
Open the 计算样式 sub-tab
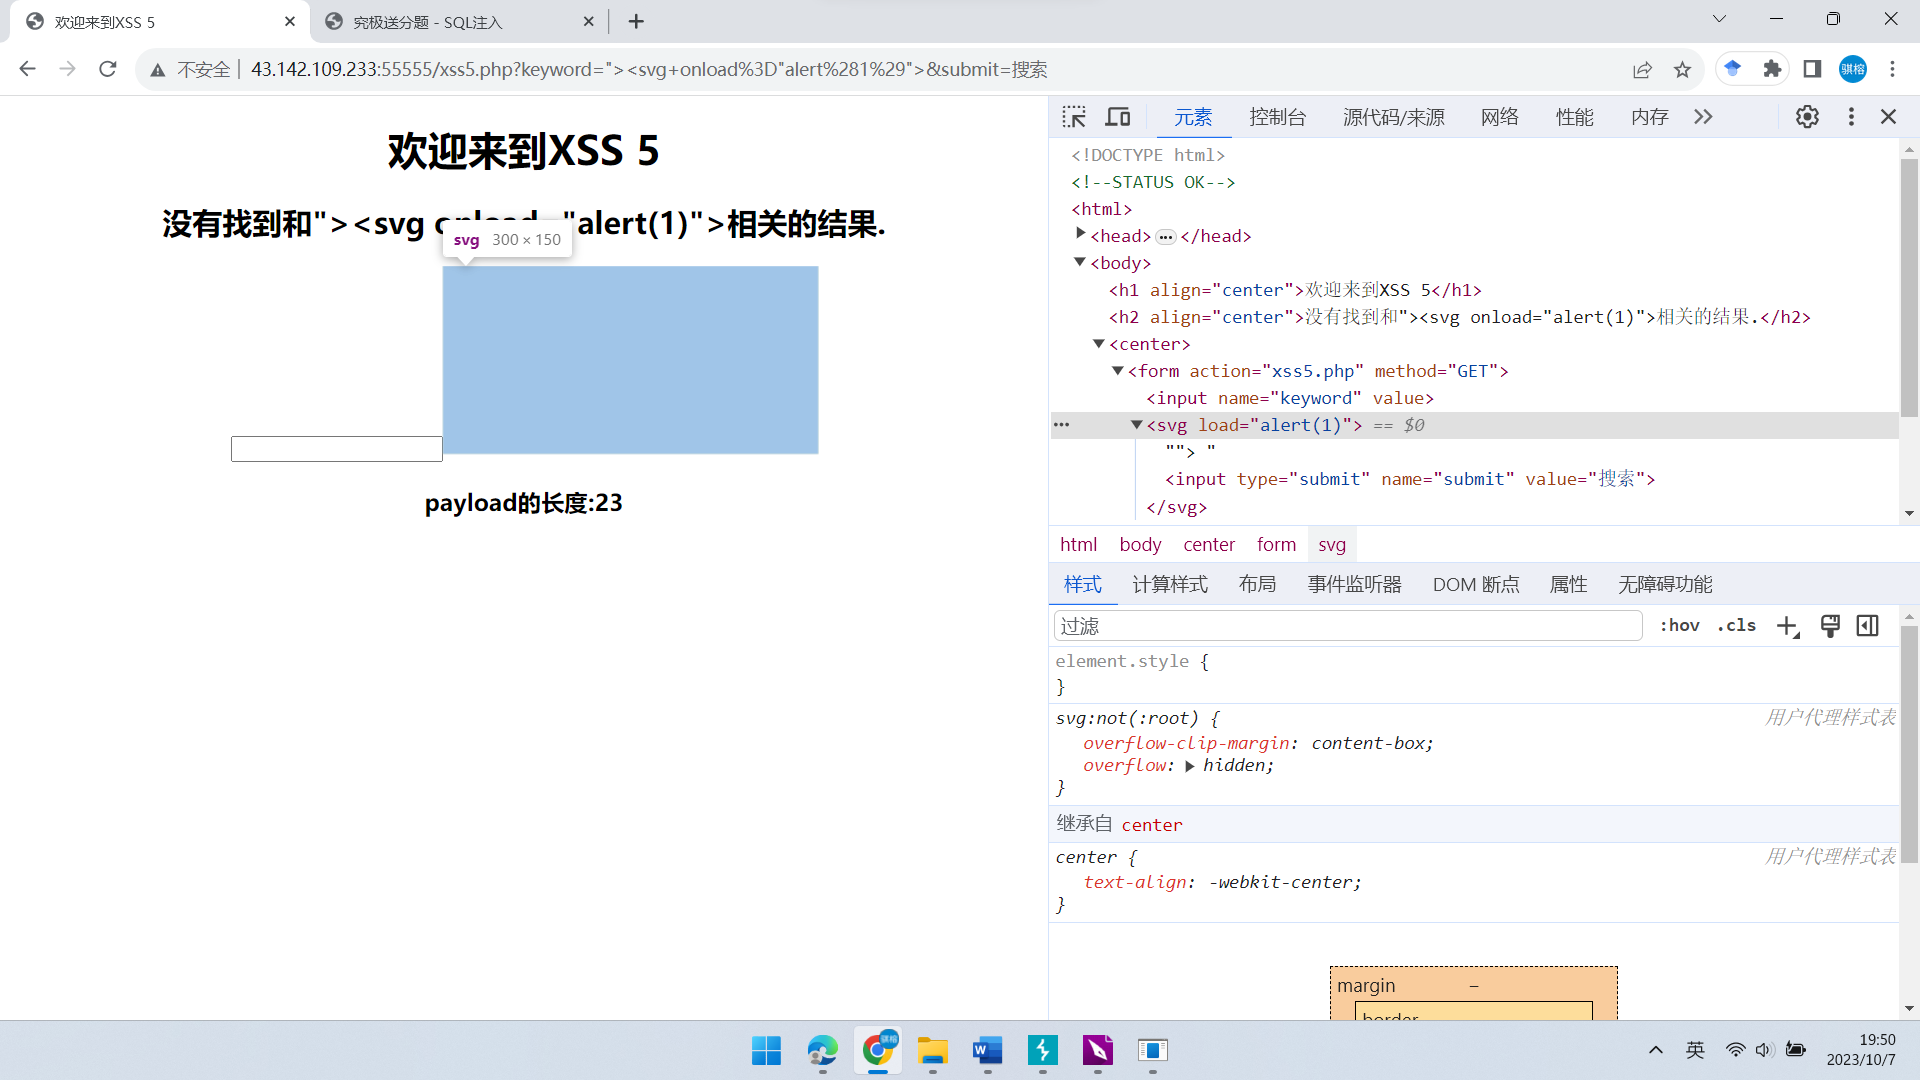tap(1170, 584)
